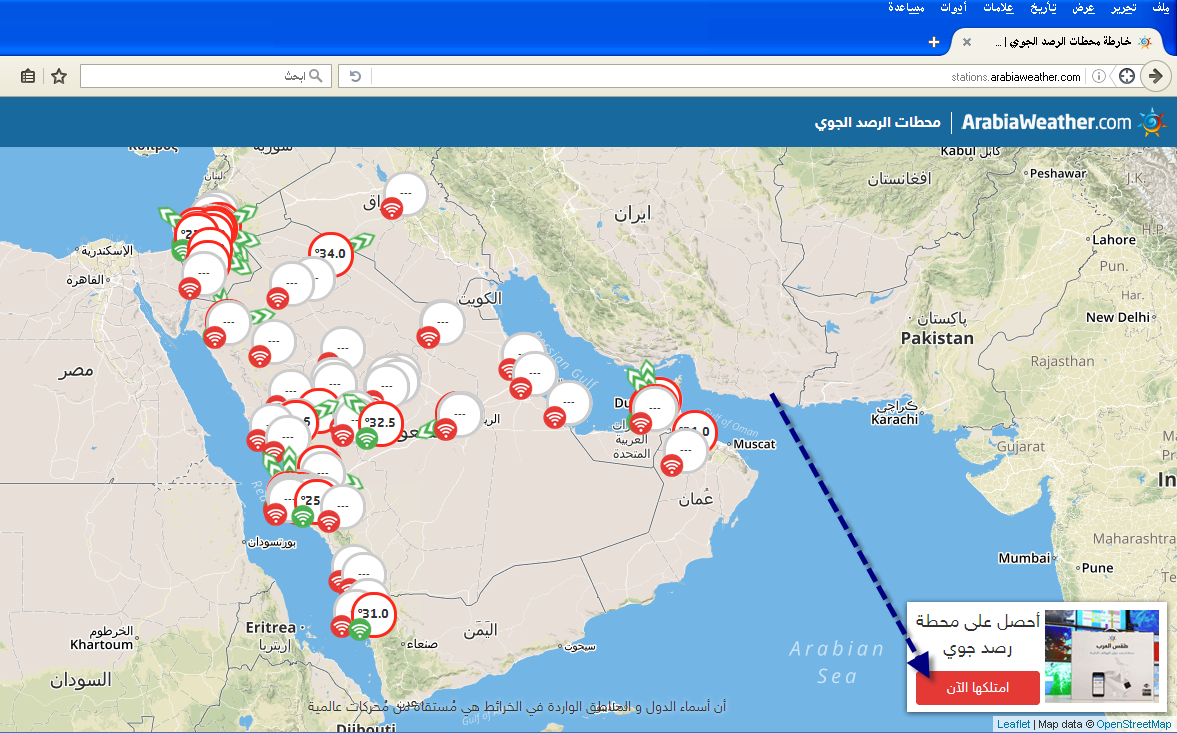Screen dimensions: 1177x733
Task: Click the offline station marker near Riyadh
Action: click(459, 414)
